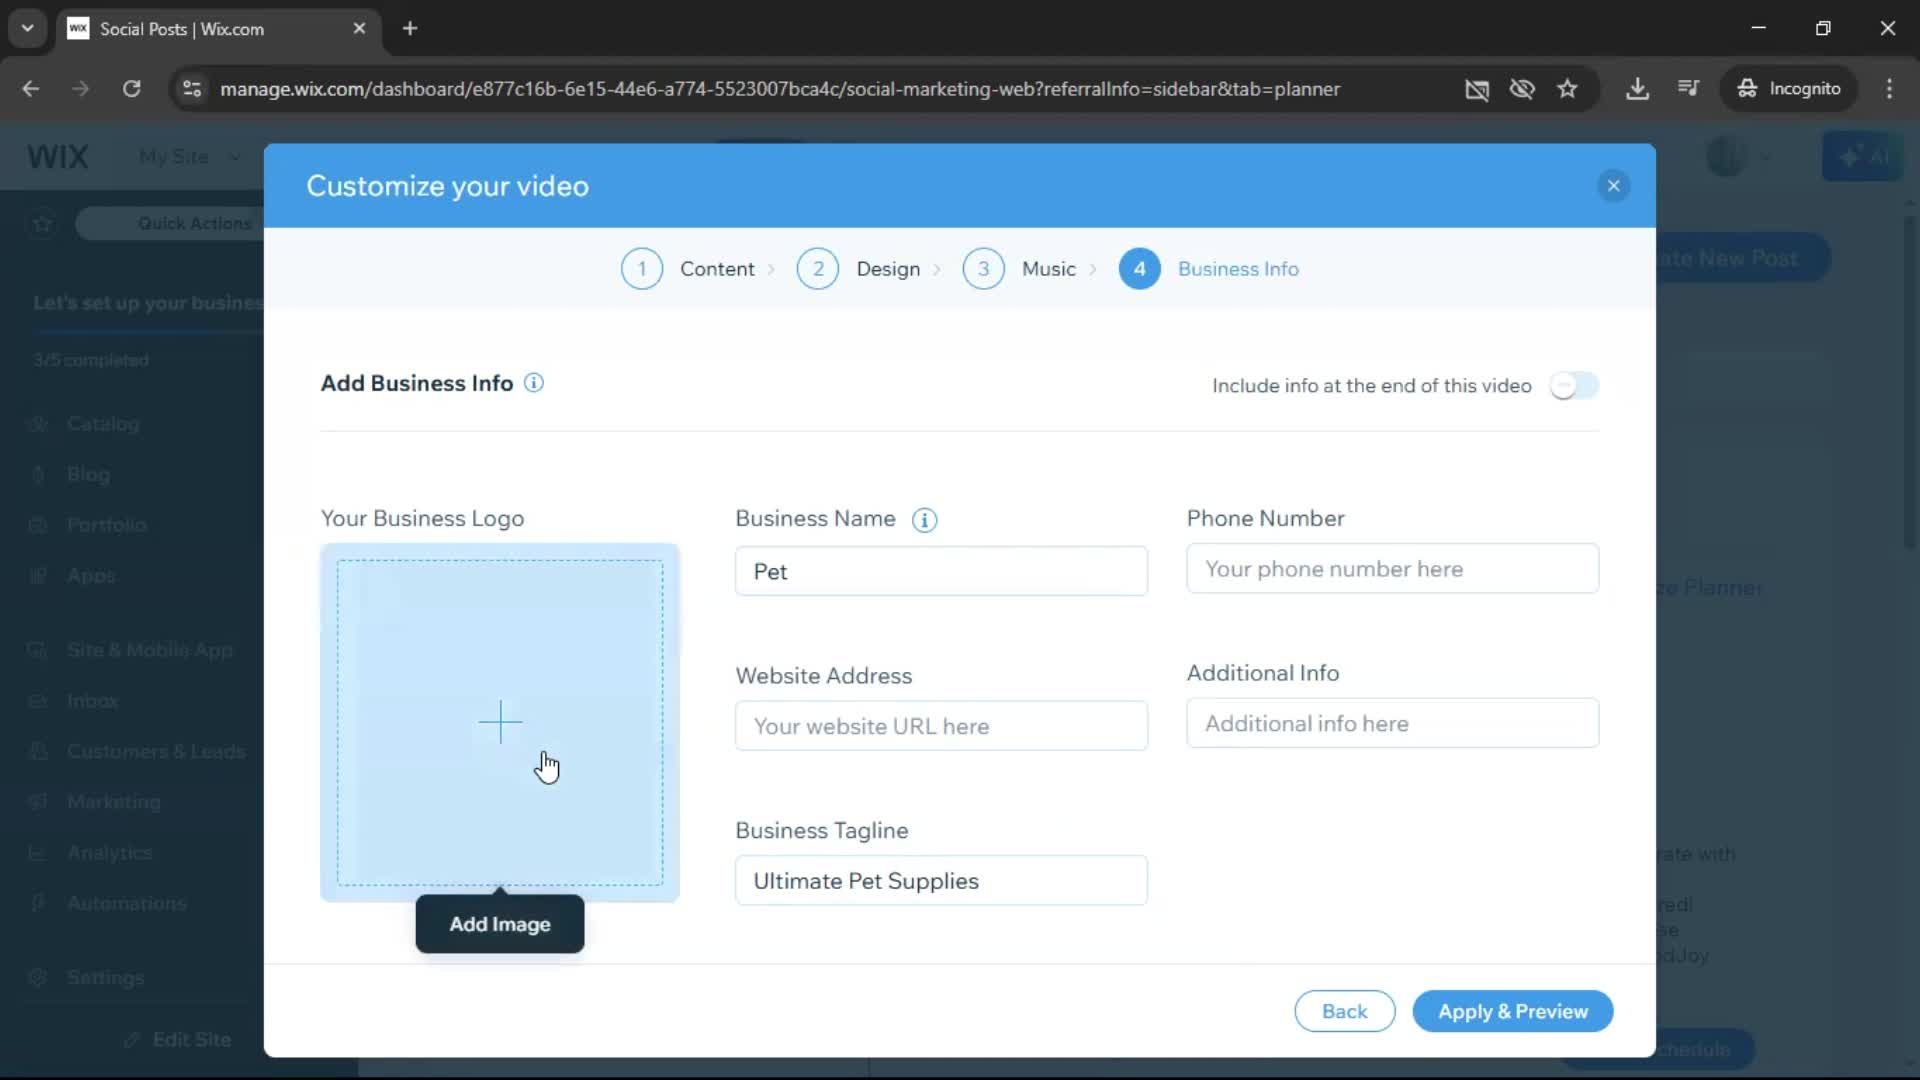Reload the browser page
Image resolution: width=1920 pixels, height=1080 pixels.
(131, 89)
